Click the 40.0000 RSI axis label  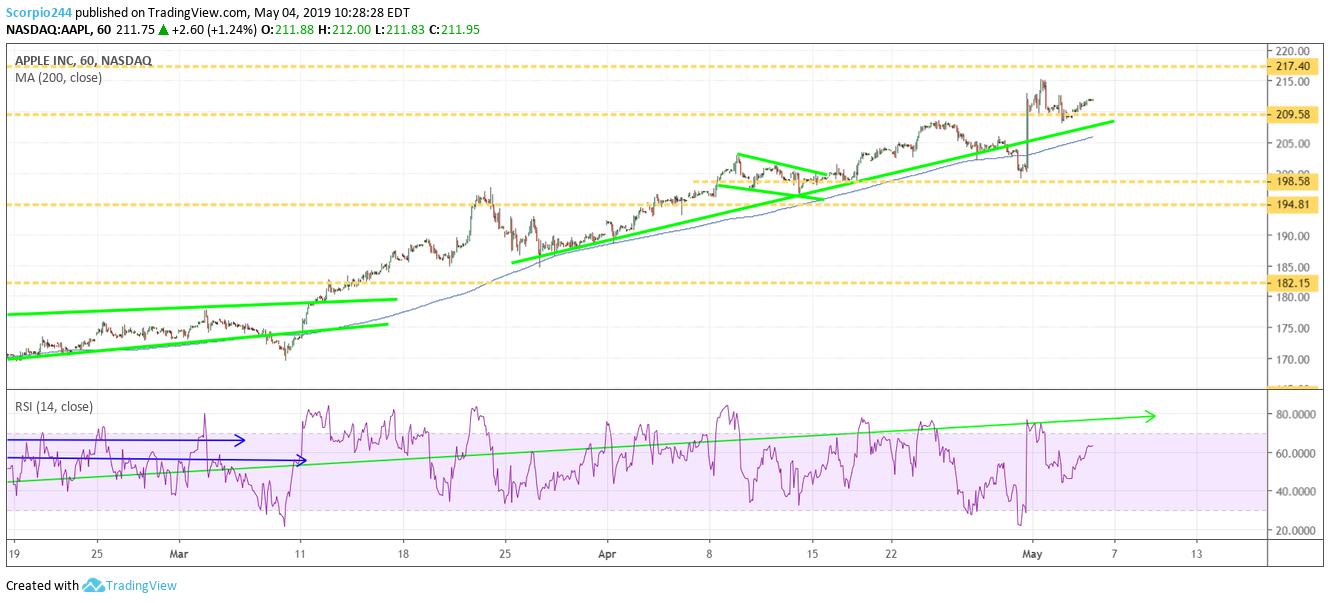coord(1297,491)
